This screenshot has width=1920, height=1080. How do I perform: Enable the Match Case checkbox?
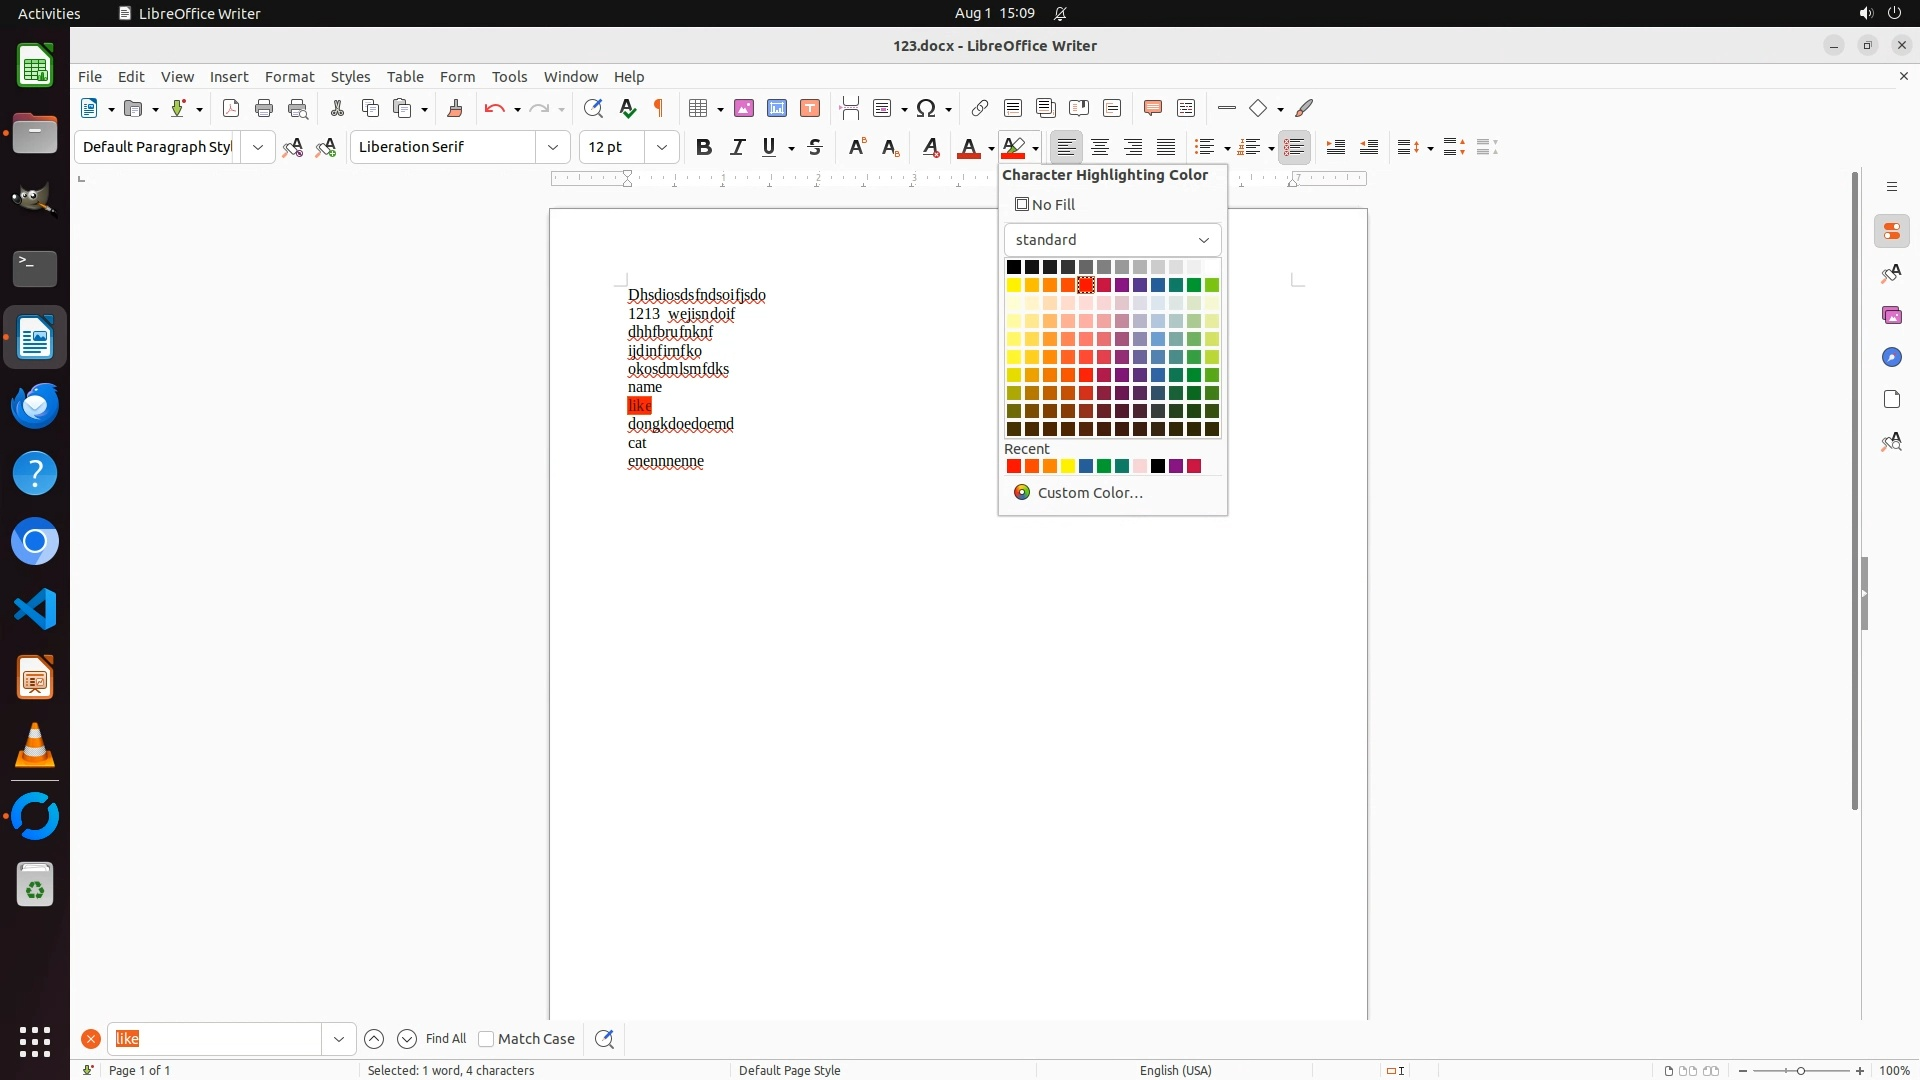click(486, 1039)
